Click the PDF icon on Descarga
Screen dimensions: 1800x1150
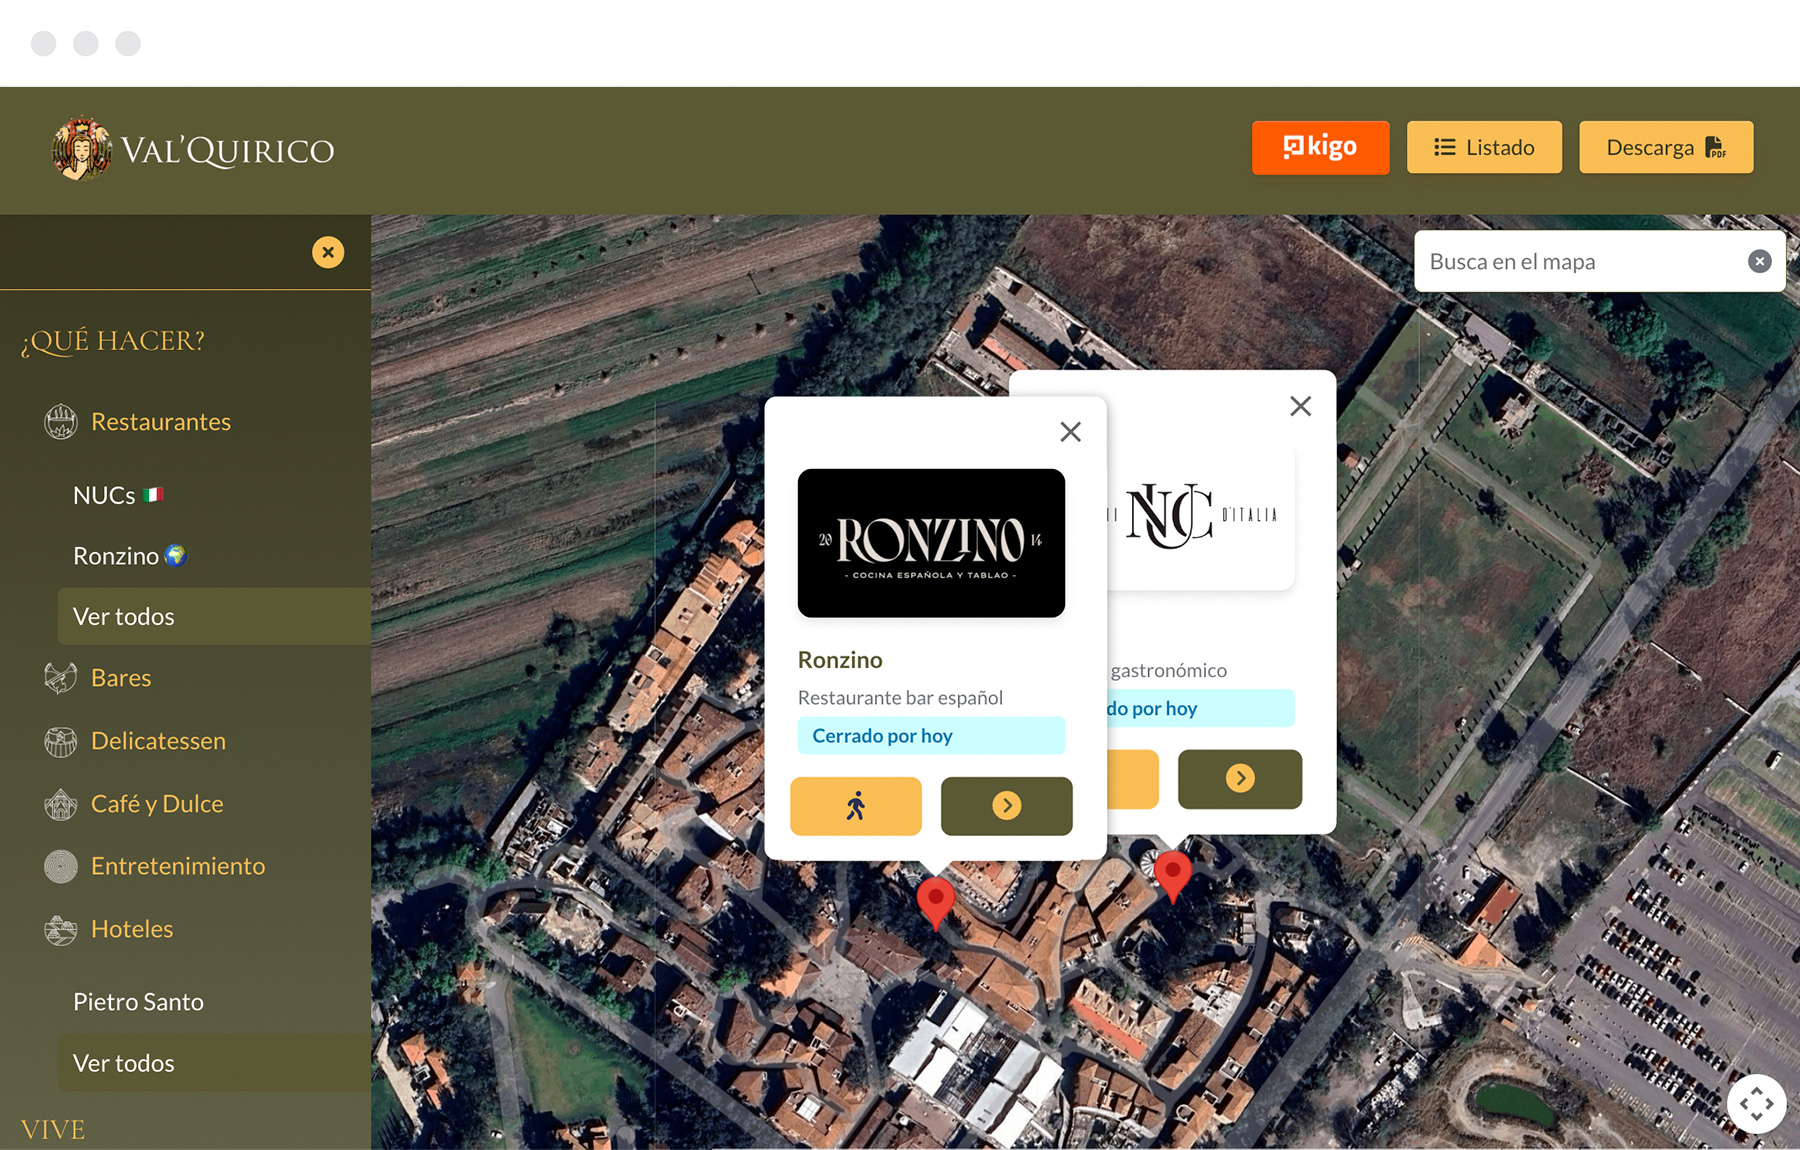coord(1716,147)
